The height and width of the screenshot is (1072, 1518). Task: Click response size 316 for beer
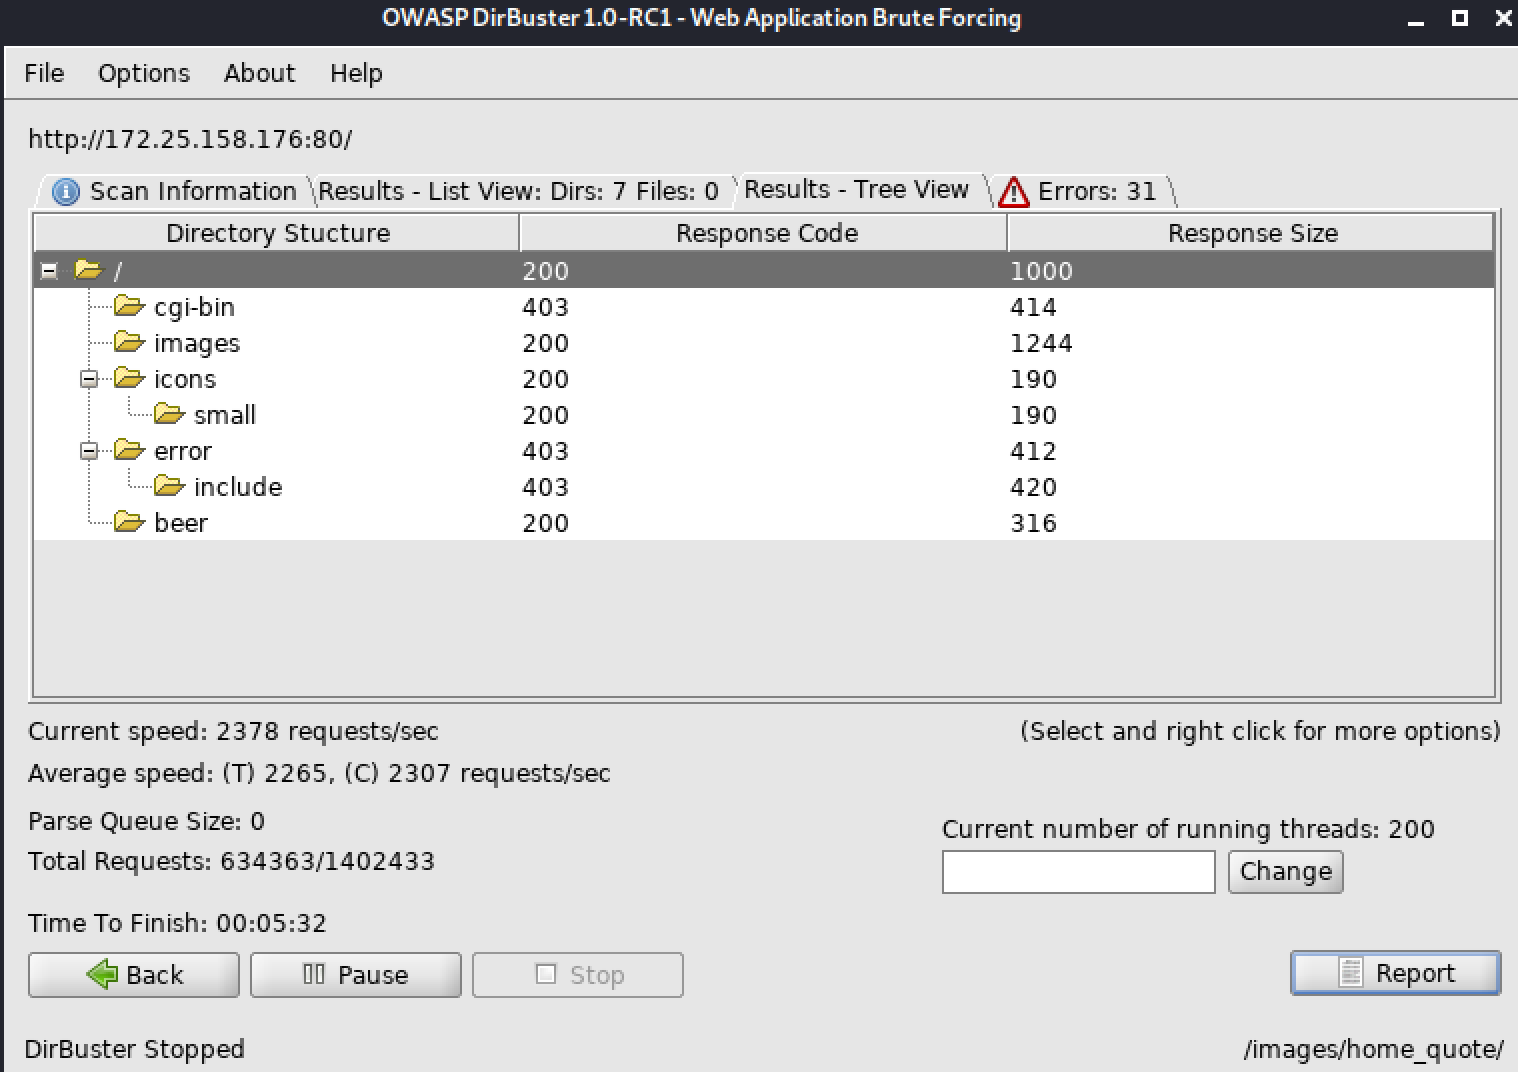point(1033,523)
